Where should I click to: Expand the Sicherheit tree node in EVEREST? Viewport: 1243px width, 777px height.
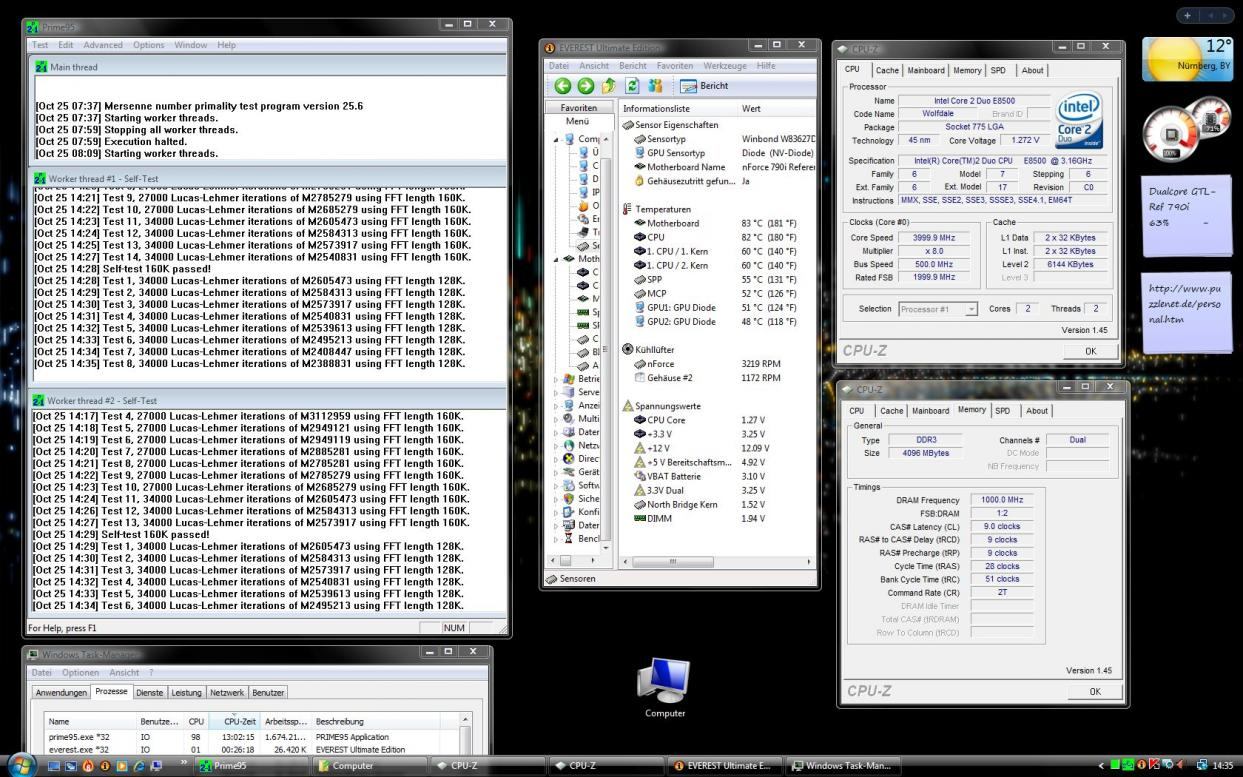(558, 498)
